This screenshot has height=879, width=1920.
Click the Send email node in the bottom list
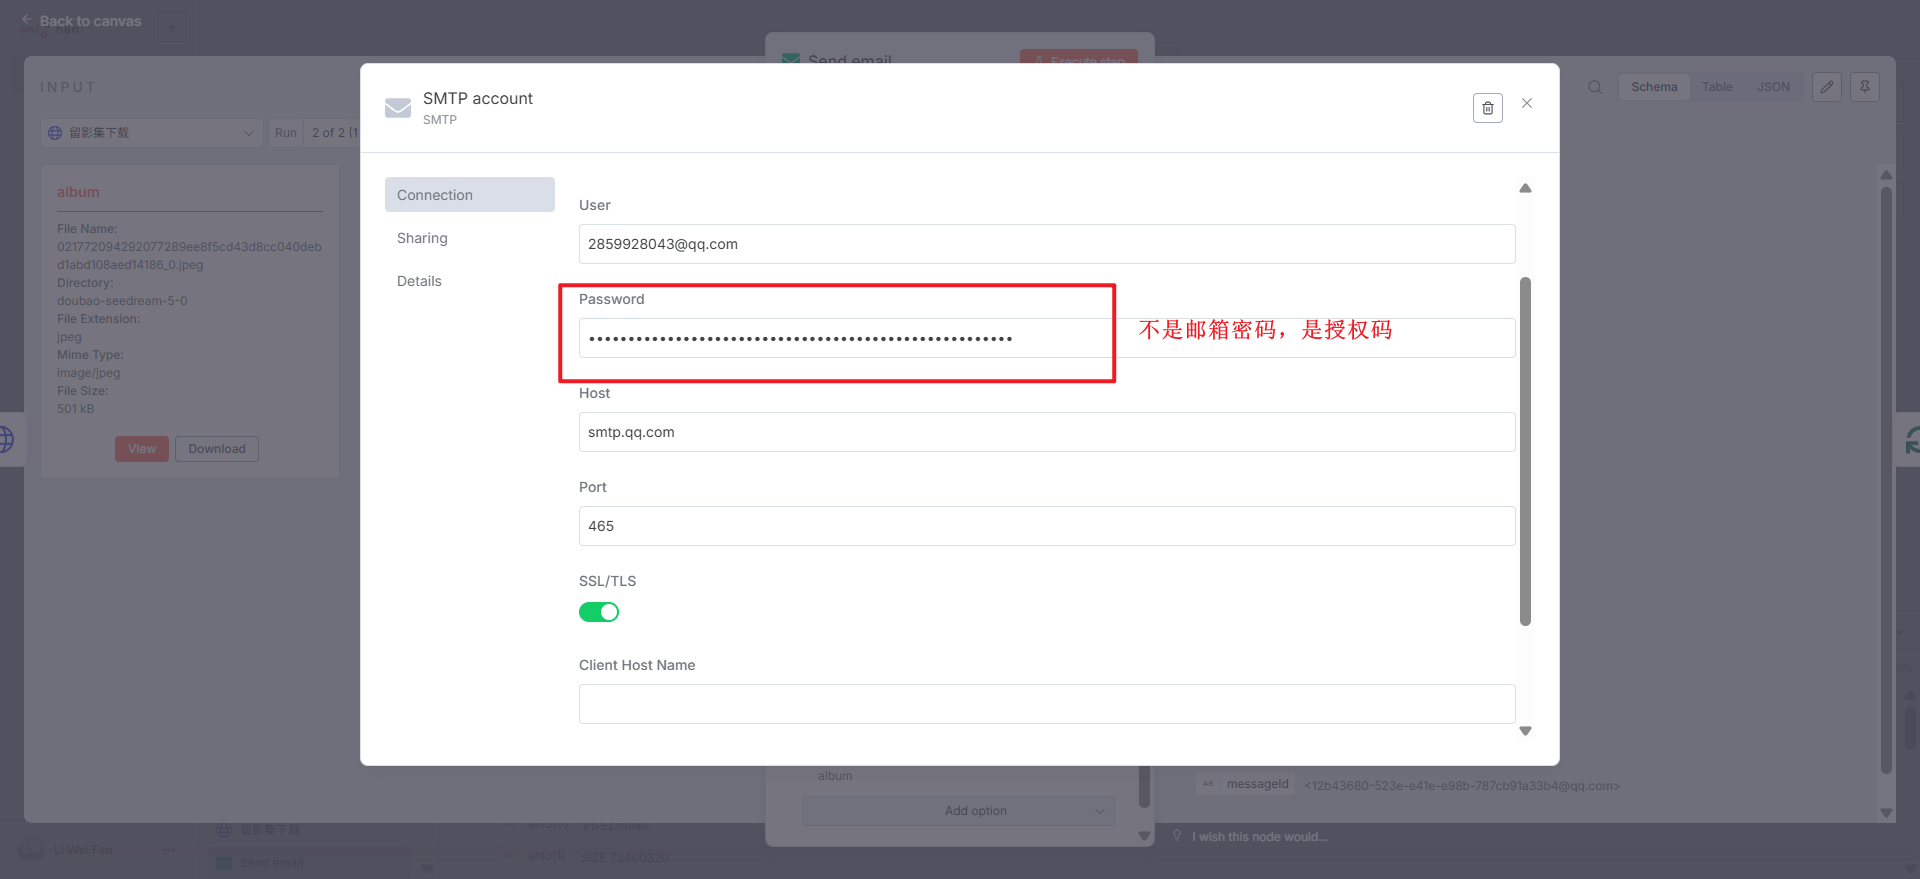click(x=309, y=863)
